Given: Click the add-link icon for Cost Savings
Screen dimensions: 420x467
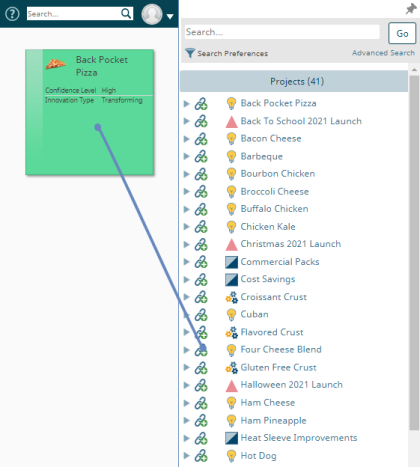Looking at the screenshot, I should click(201, 280).
